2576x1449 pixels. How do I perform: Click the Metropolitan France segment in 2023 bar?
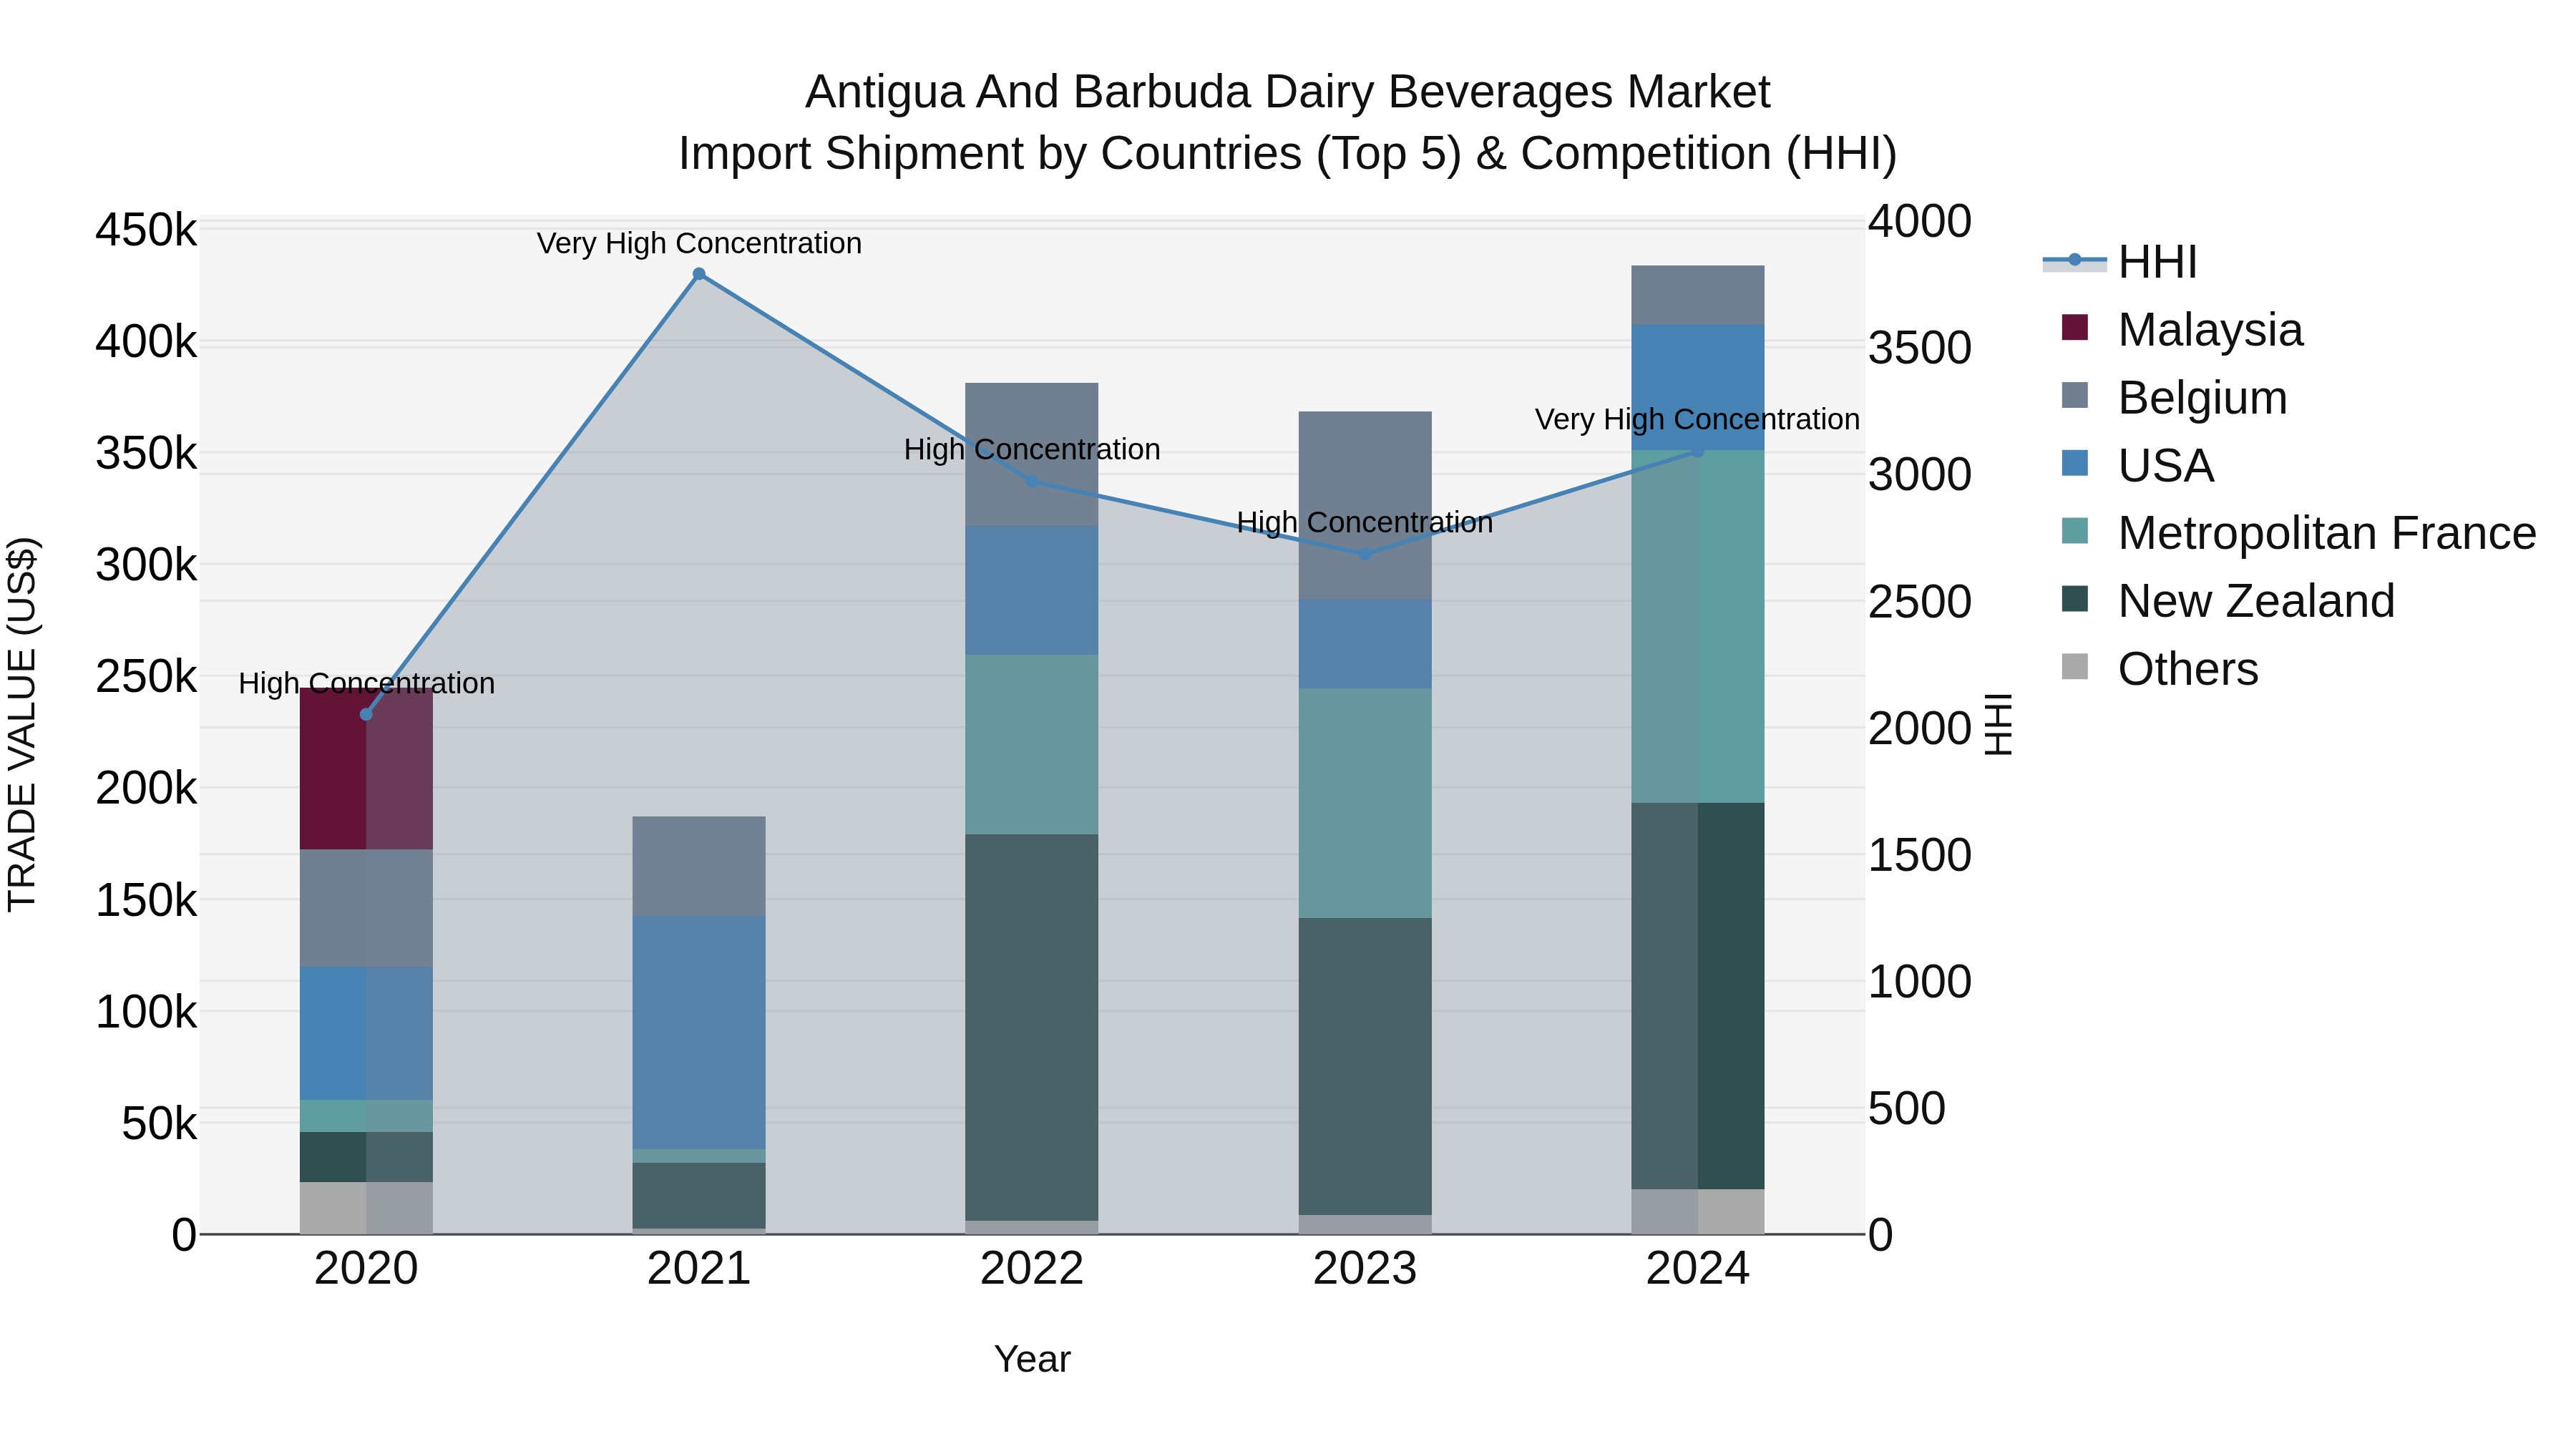coord(1365,803)
